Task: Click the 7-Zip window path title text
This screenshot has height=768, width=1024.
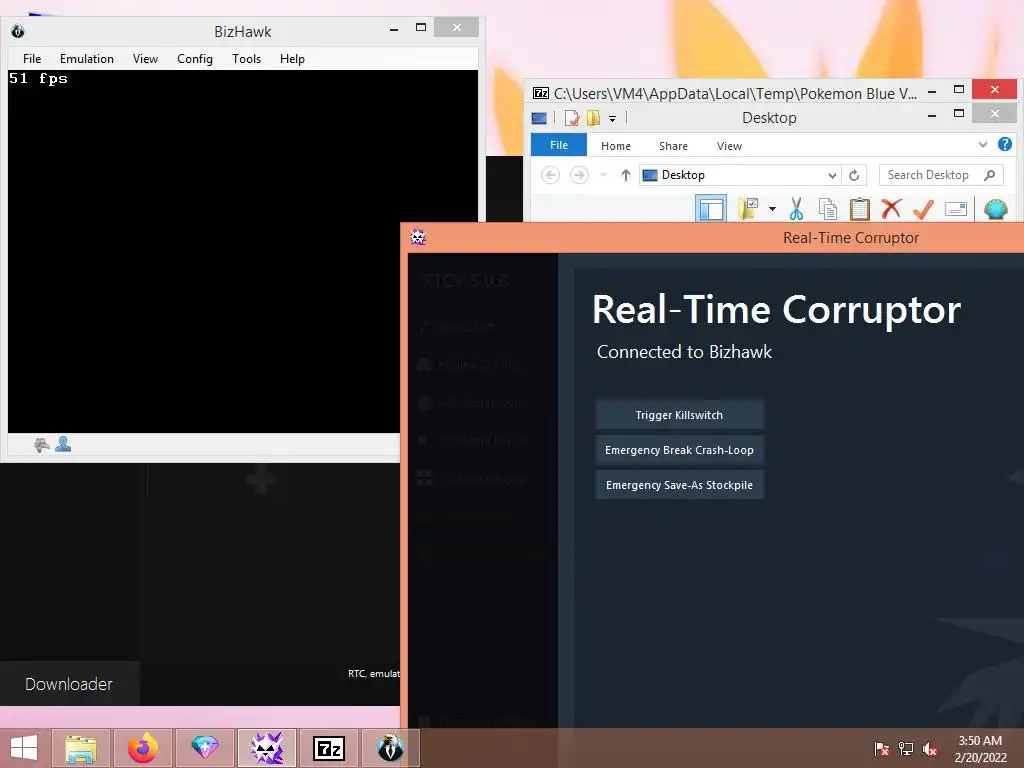Action: [735, 93]
